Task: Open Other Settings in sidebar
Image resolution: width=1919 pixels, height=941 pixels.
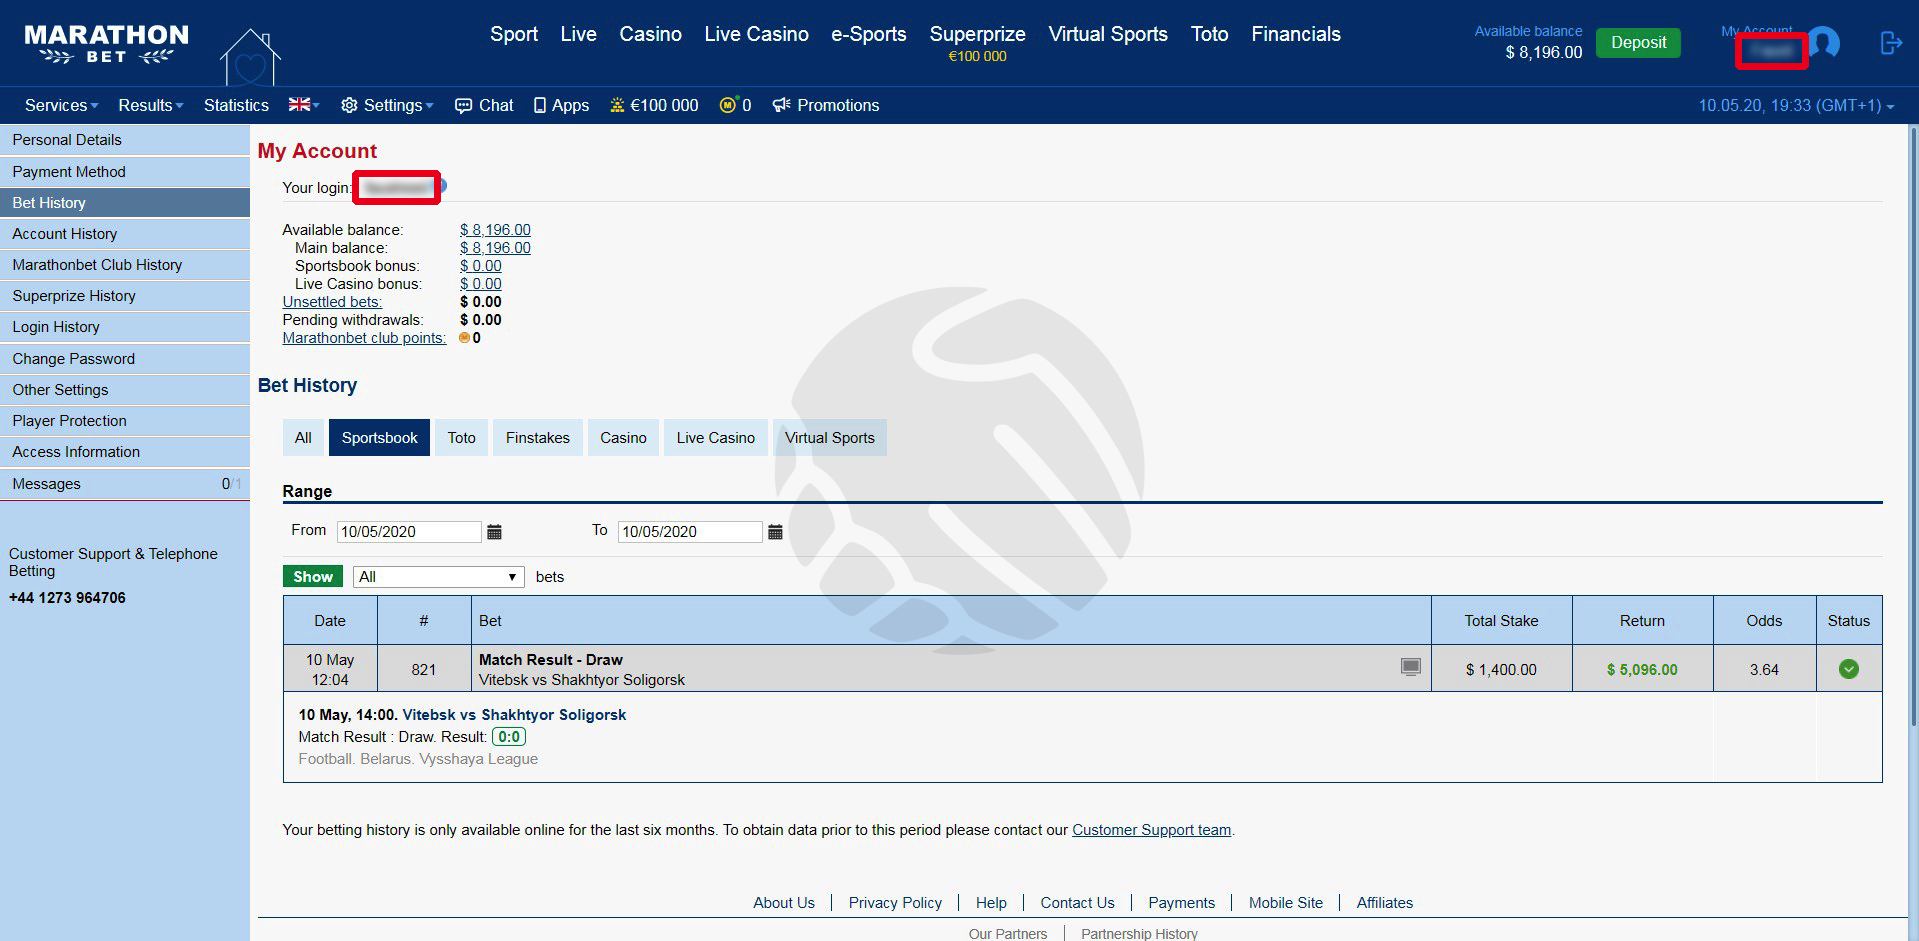Action: click(125, 390)
